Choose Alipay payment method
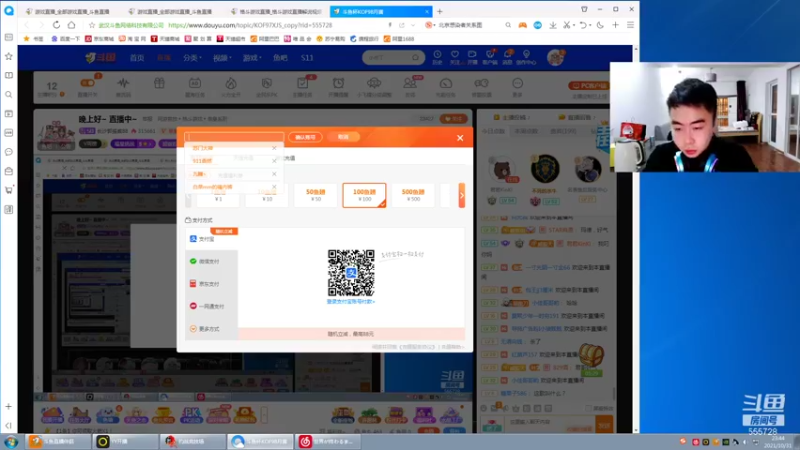 tap(211, 239)
